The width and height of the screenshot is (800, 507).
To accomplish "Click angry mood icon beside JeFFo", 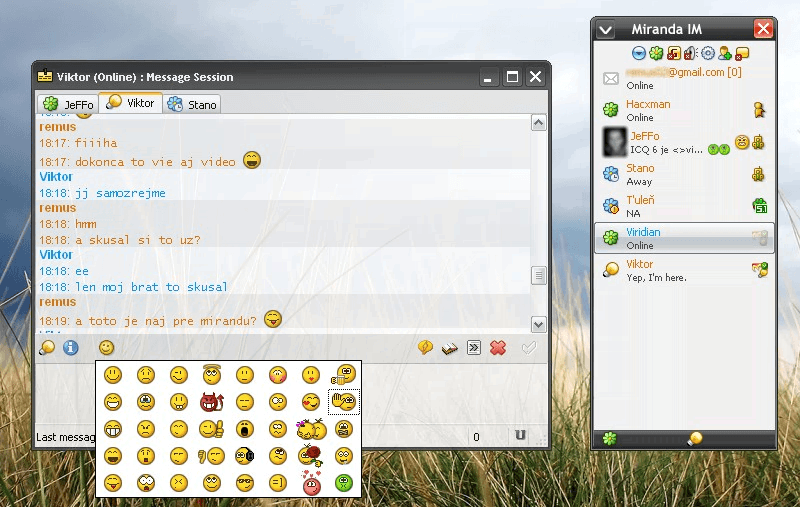I will coord(742,142).
